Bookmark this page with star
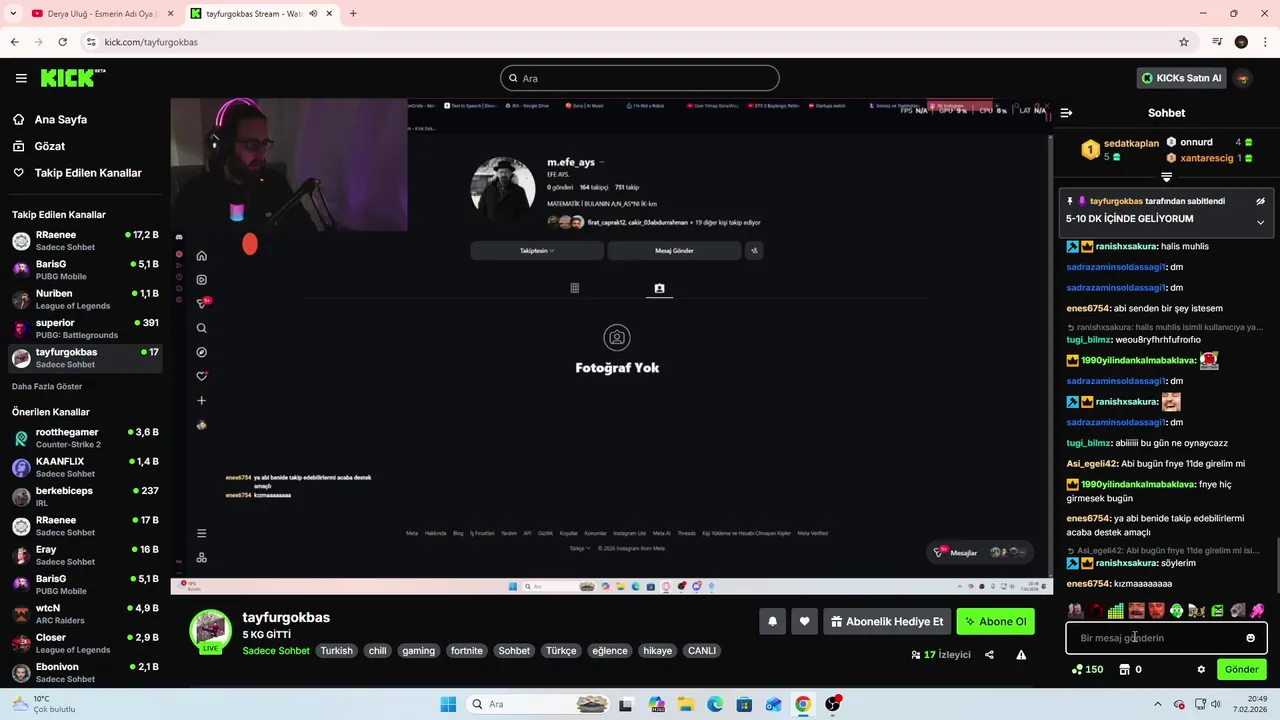This screenshot has height=720, width=1280. click(x=1184, y=42)
